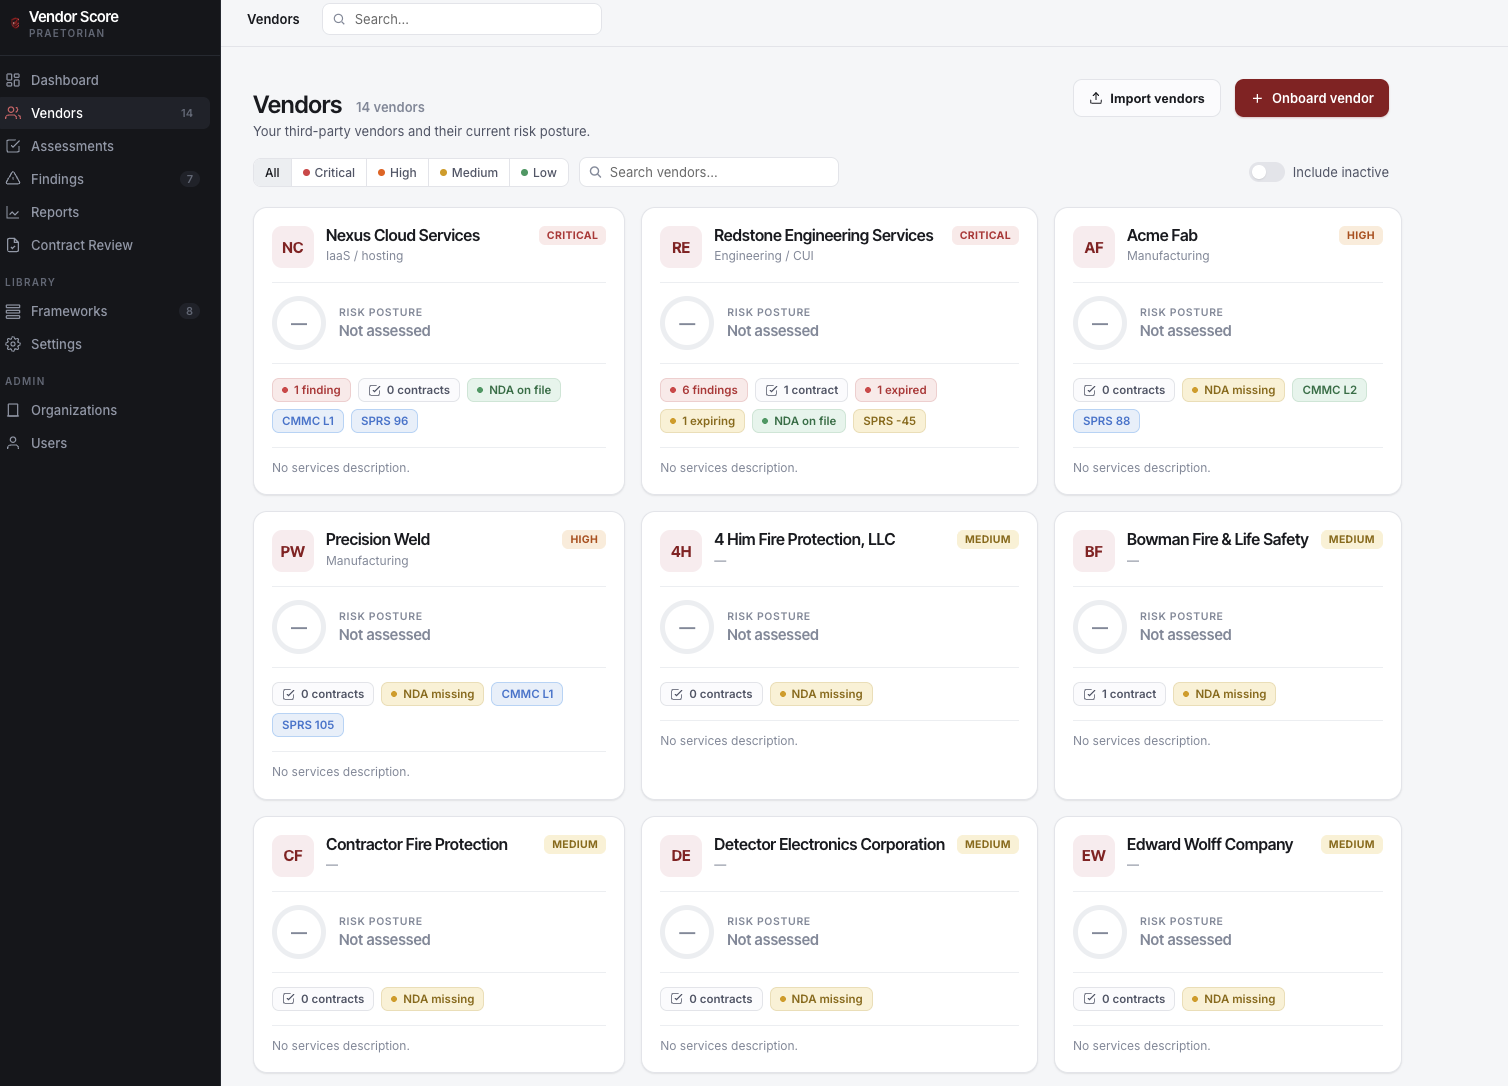
Task: Click the 1 finding tag on Nexus Cloud
Action: [x=311, y=390]
